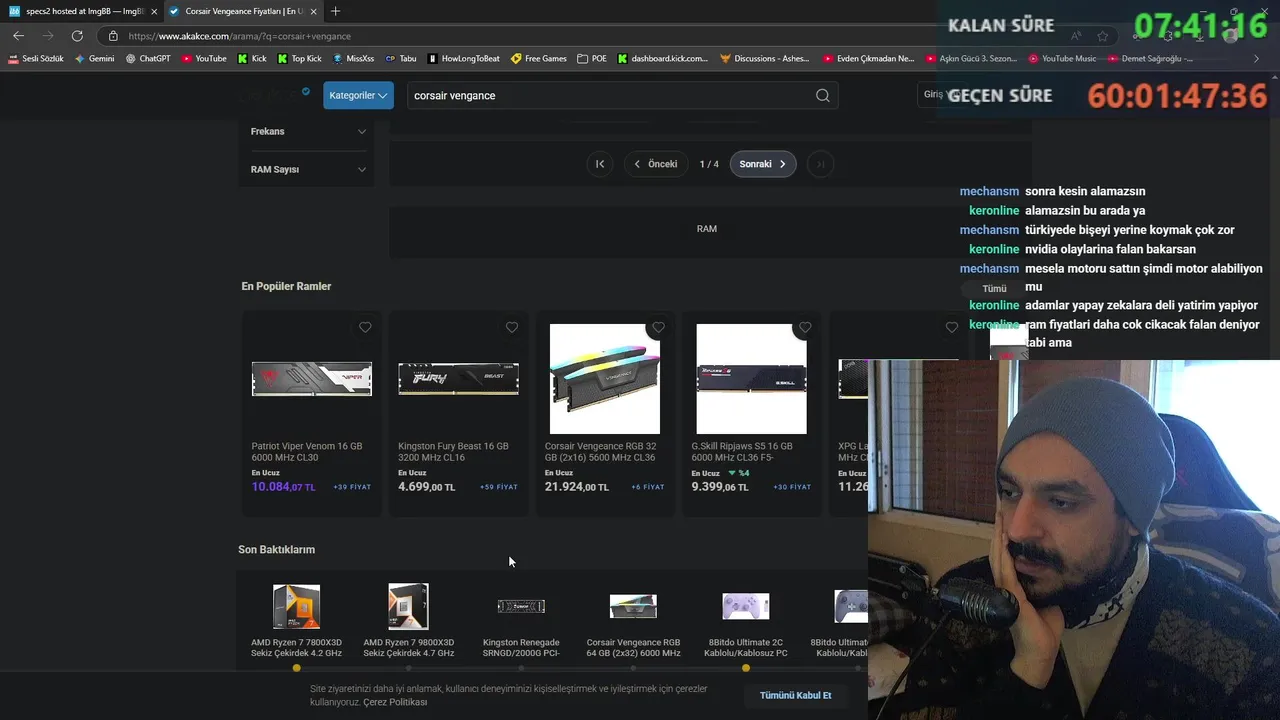View +59 FİYAT offers for Kingston Fury
Screen dimensions: 1280x720
(x=498, y=487)
